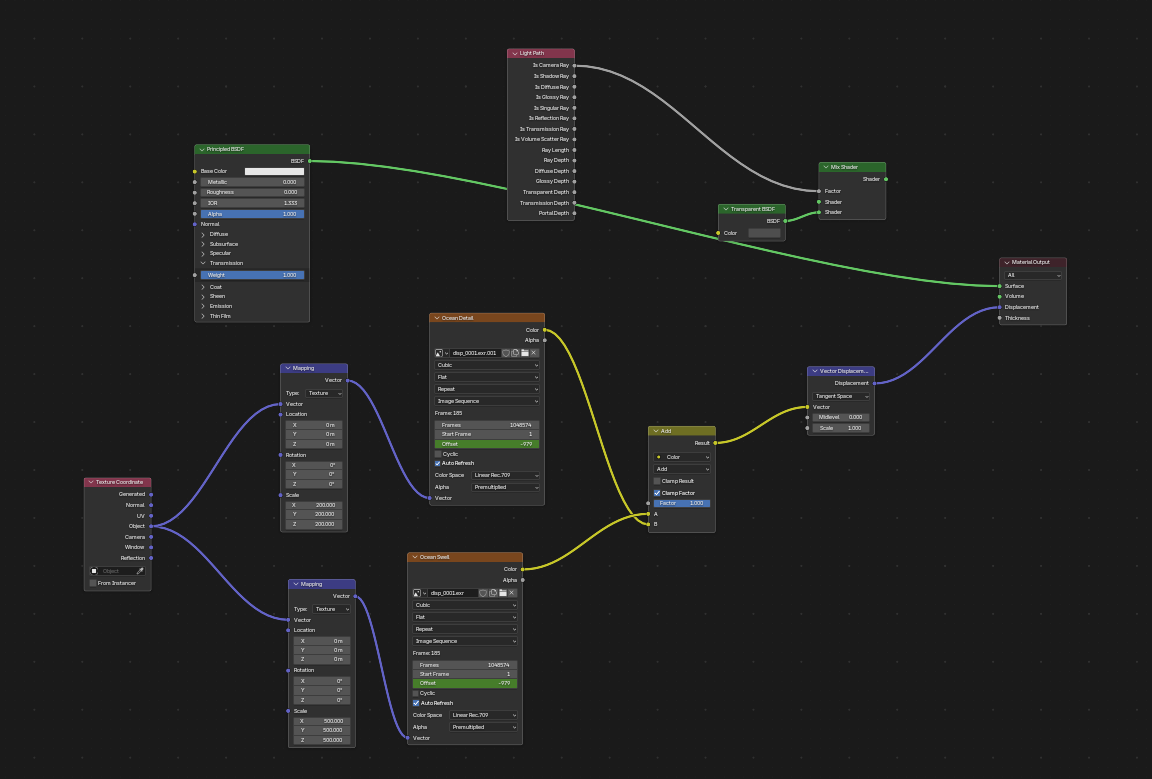Click Scale X 200.000 field in Mapping node
This screenshot has height=779, width=1152.
[x=314, y=505]
